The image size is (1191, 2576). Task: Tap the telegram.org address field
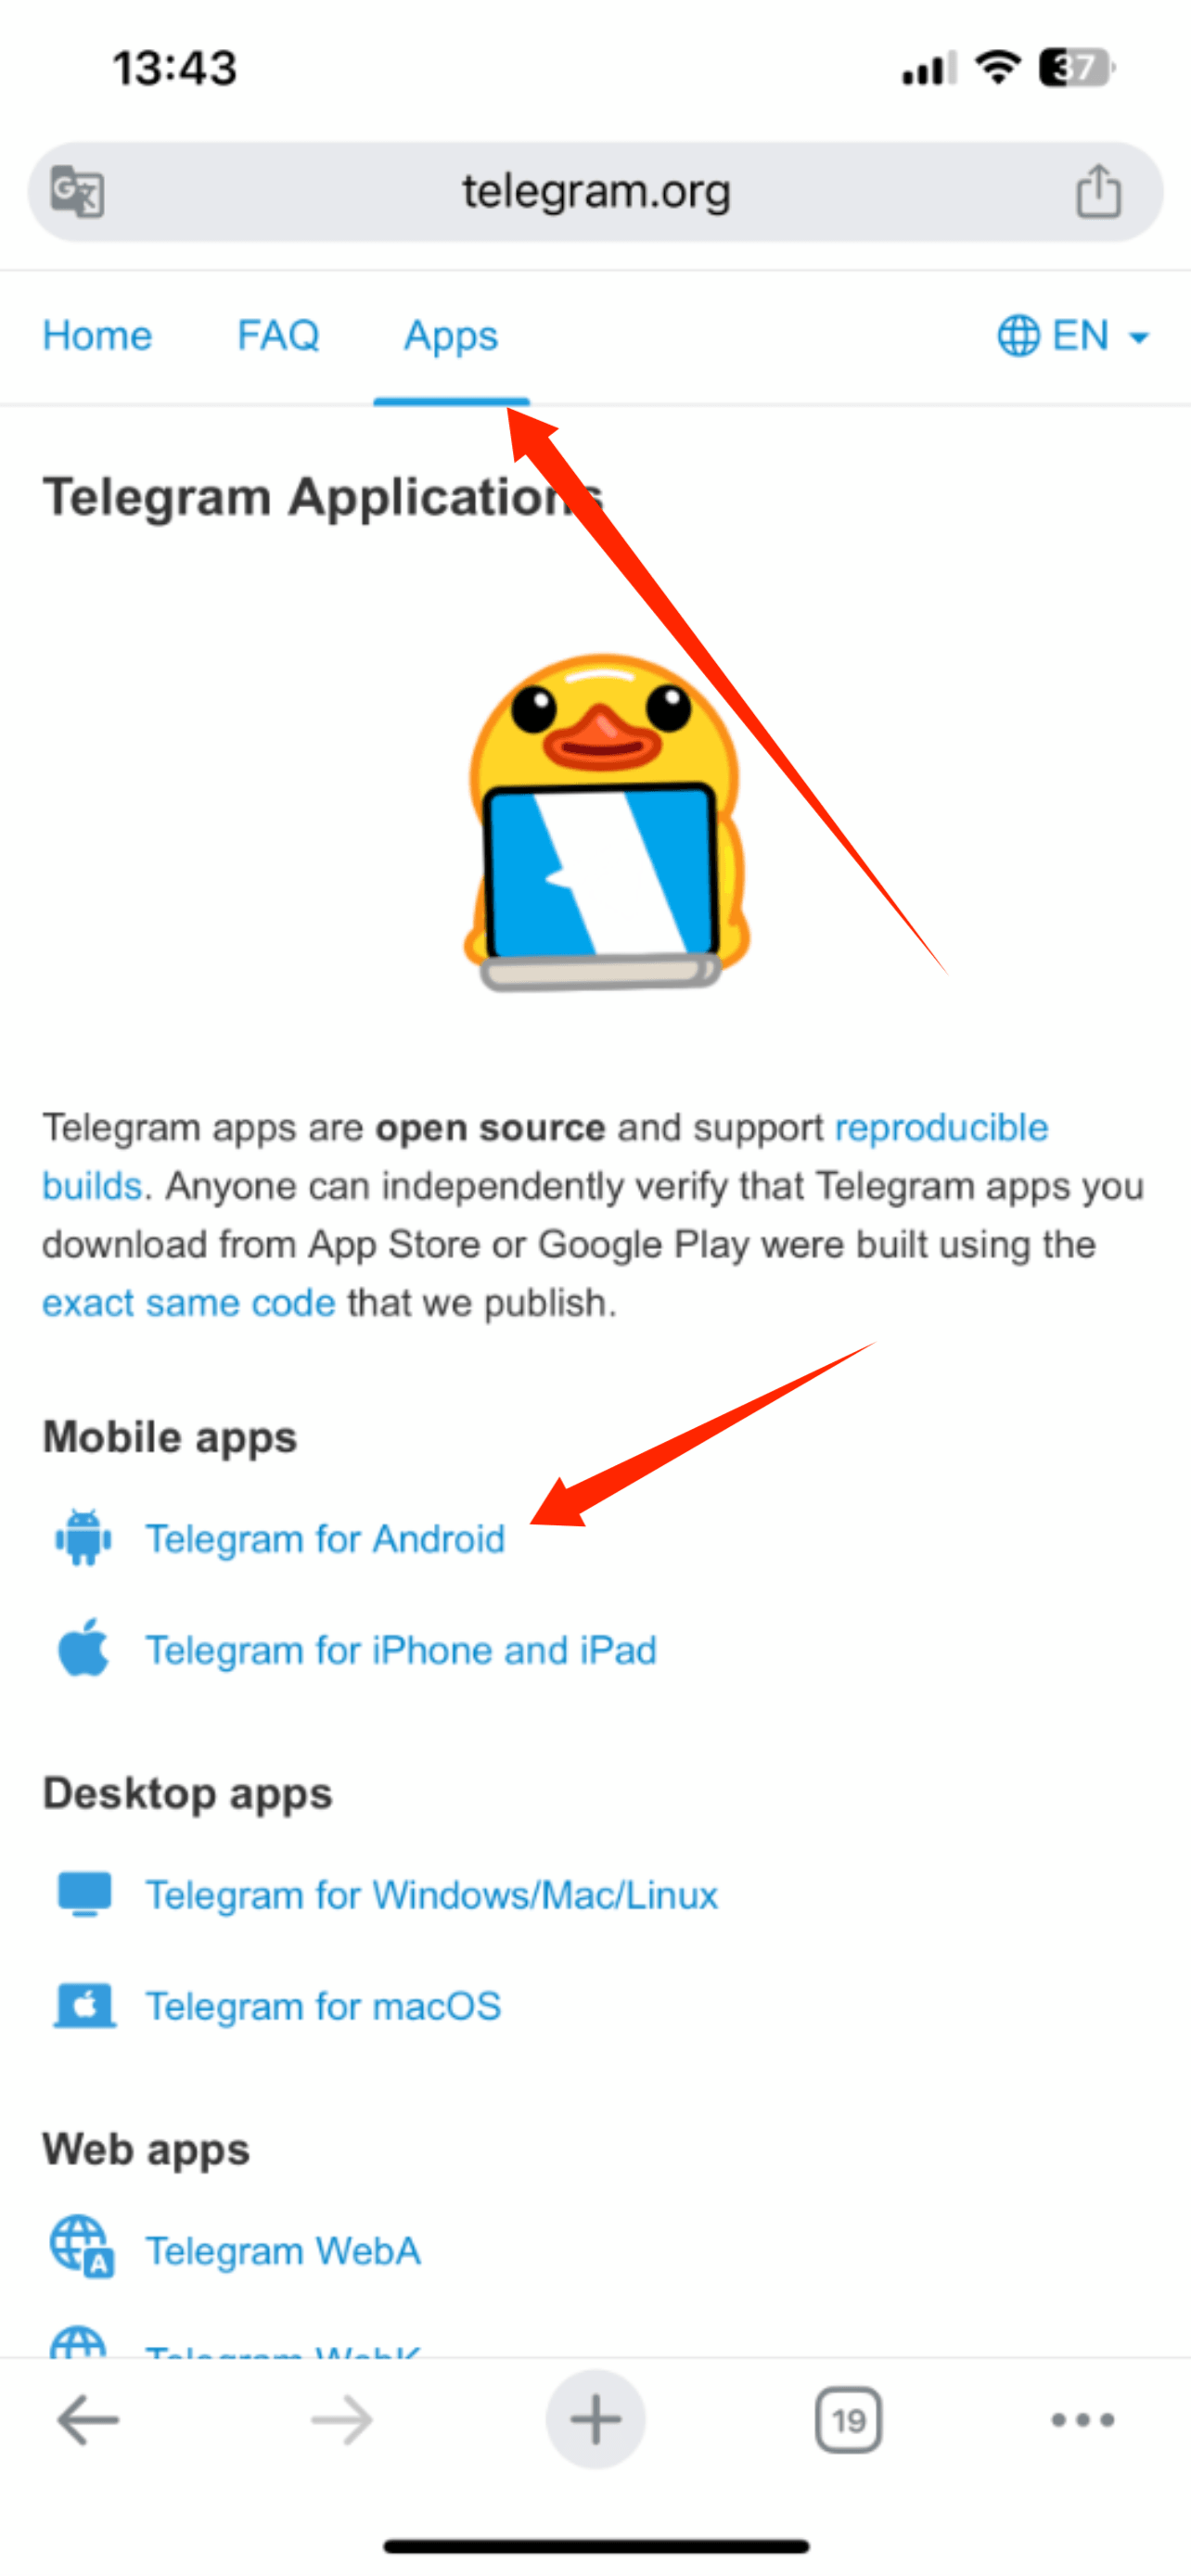(596, 191)
